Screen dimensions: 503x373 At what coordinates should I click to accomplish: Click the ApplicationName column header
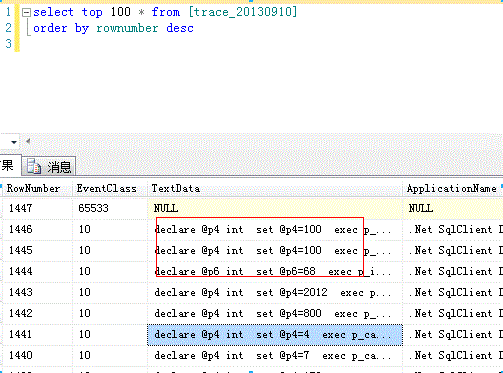(453, 189)
